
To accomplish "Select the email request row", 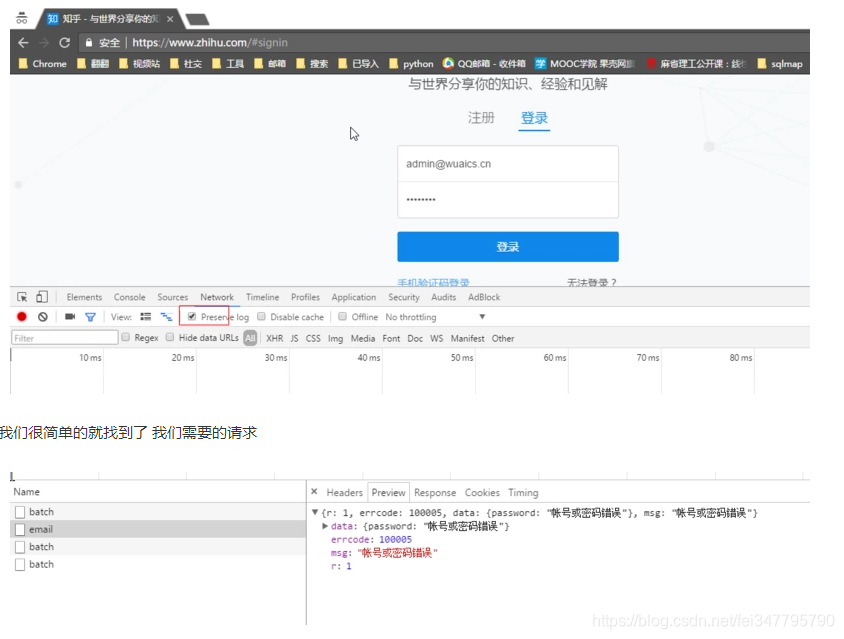I will [x=158, y=529].
